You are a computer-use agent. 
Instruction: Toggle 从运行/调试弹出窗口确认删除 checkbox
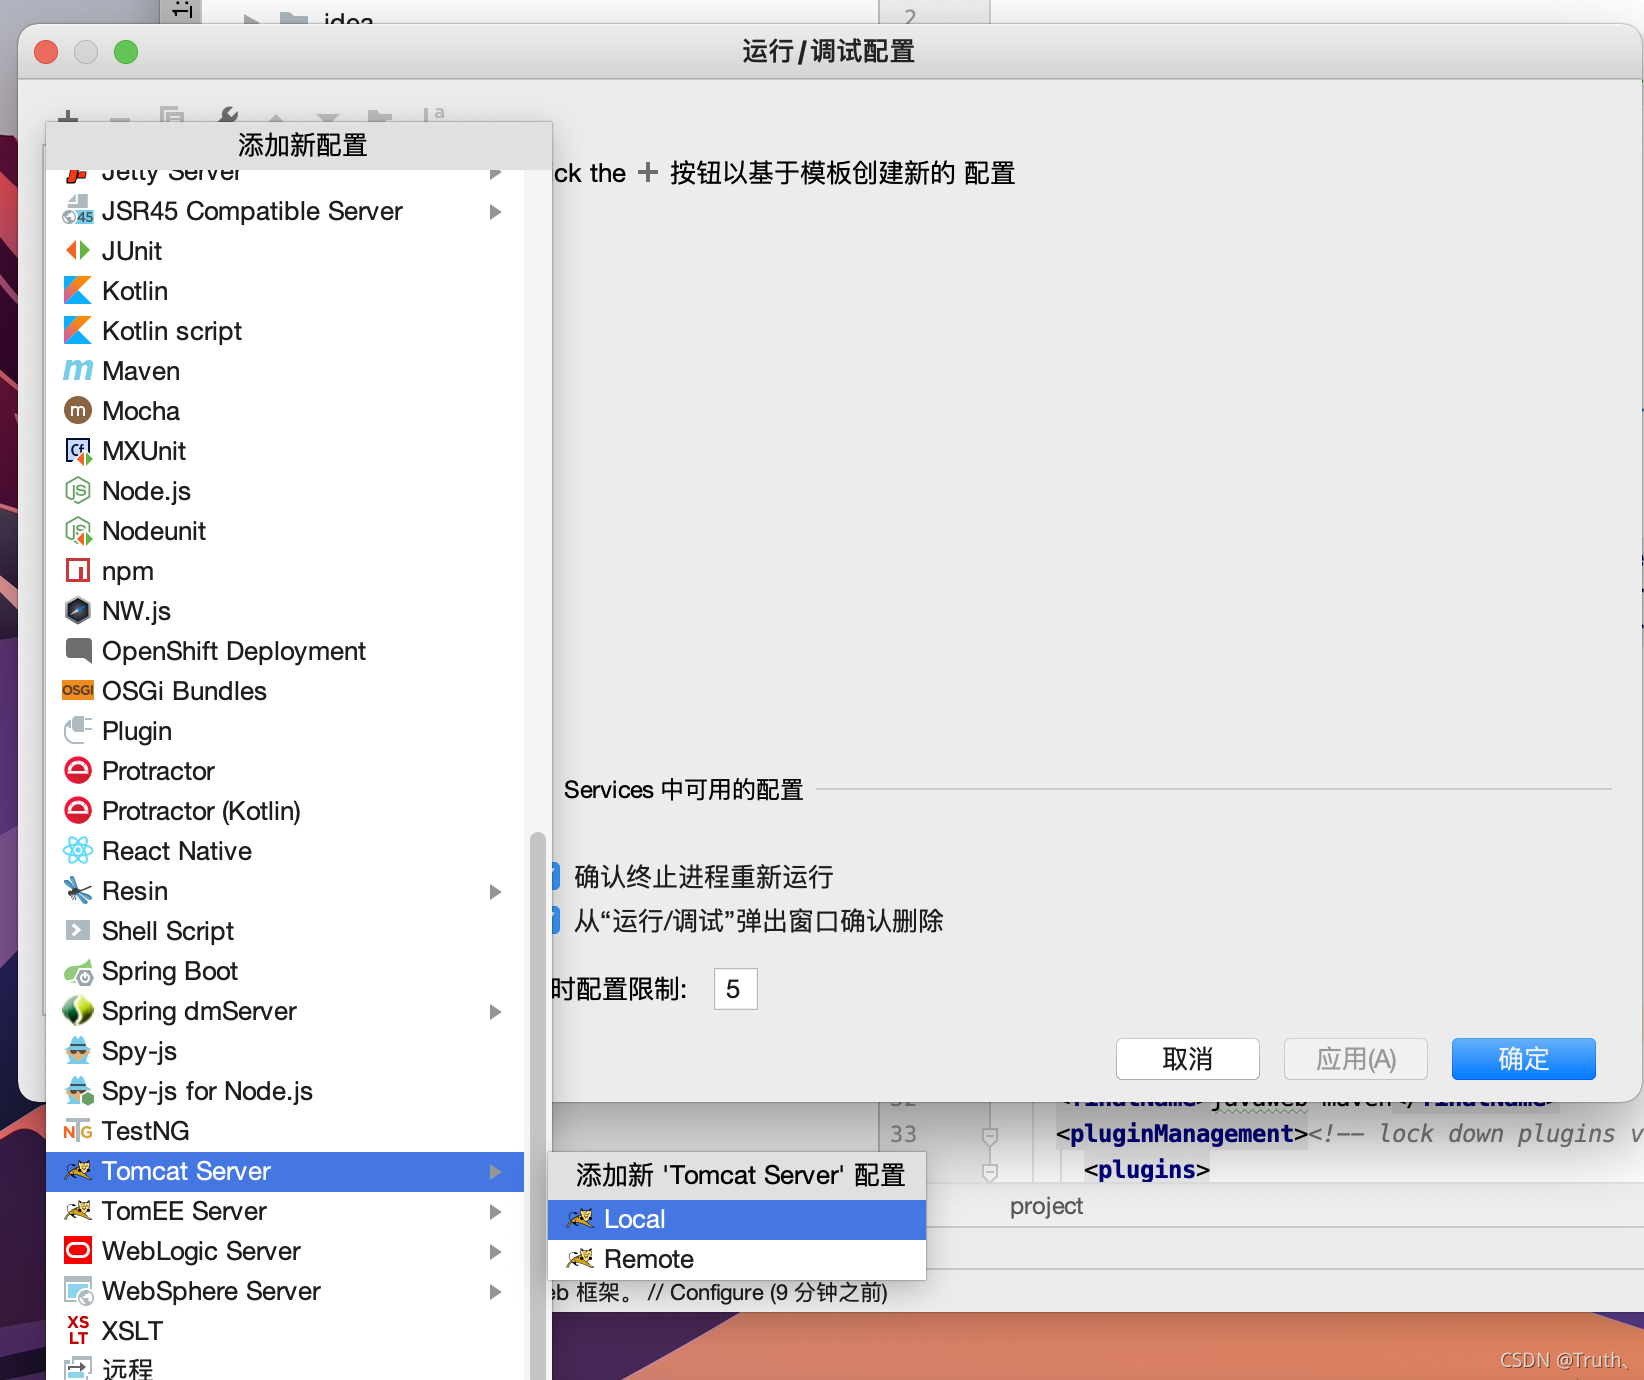pyautogui.click(x=555, y=920)
